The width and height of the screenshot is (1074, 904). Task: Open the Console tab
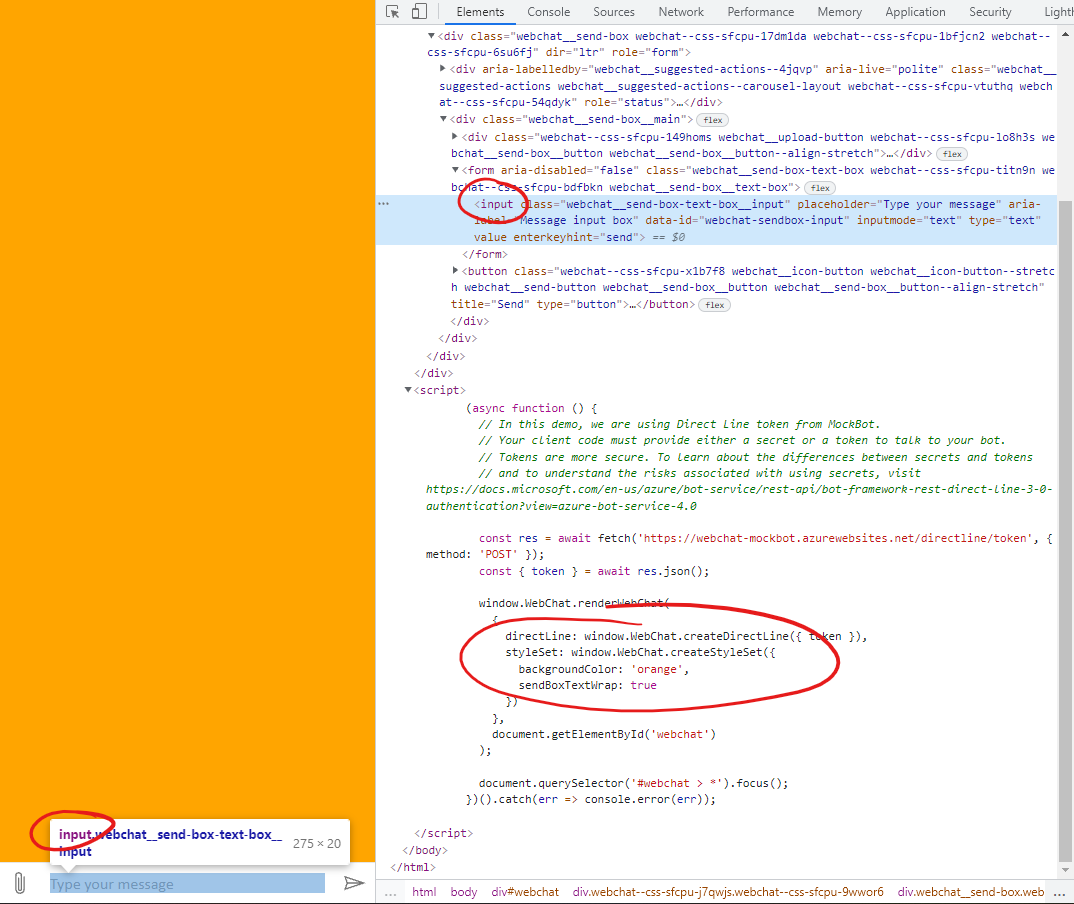(548, 12)
